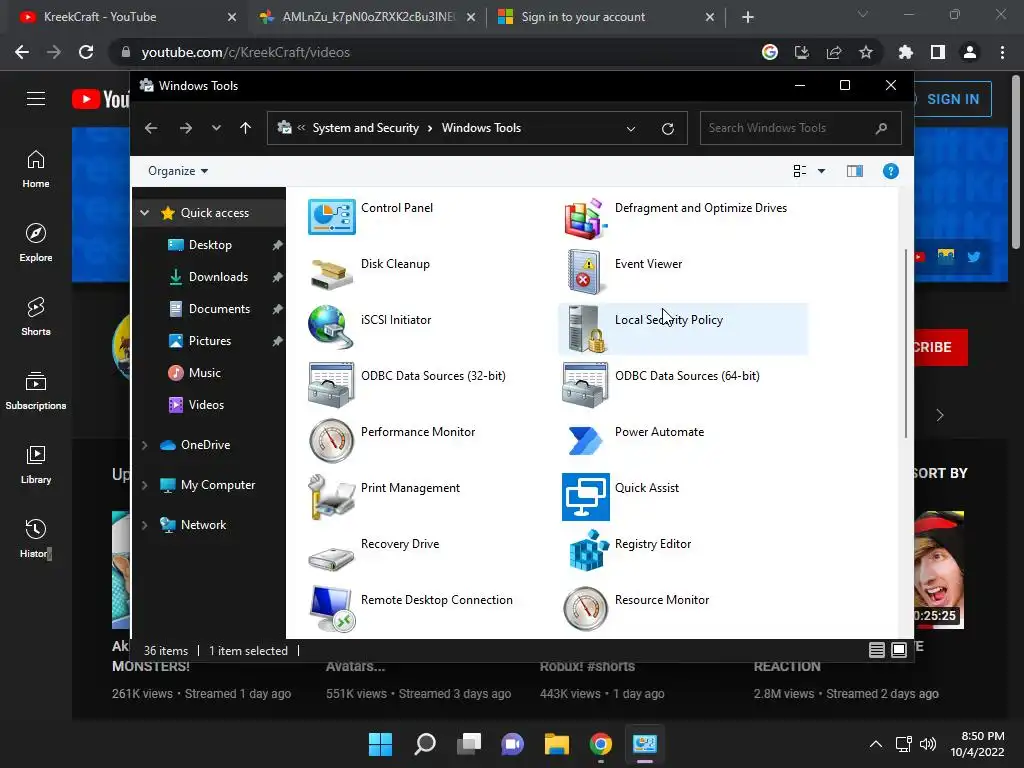Select Pictures in the navigation pane
The width and height of the screenshot is (1024, 768).
[x=209, y=341]
